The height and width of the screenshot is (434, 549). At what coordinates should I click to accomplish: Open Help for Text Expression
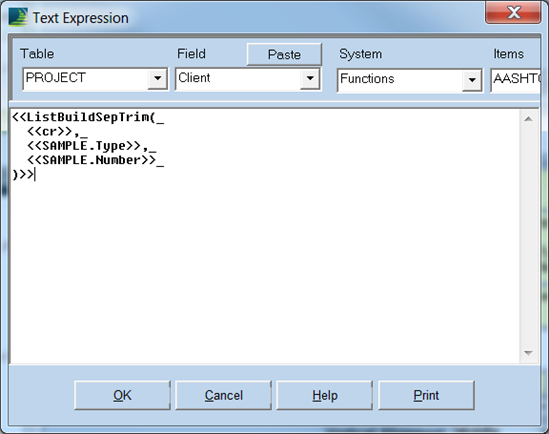(325, 395)
